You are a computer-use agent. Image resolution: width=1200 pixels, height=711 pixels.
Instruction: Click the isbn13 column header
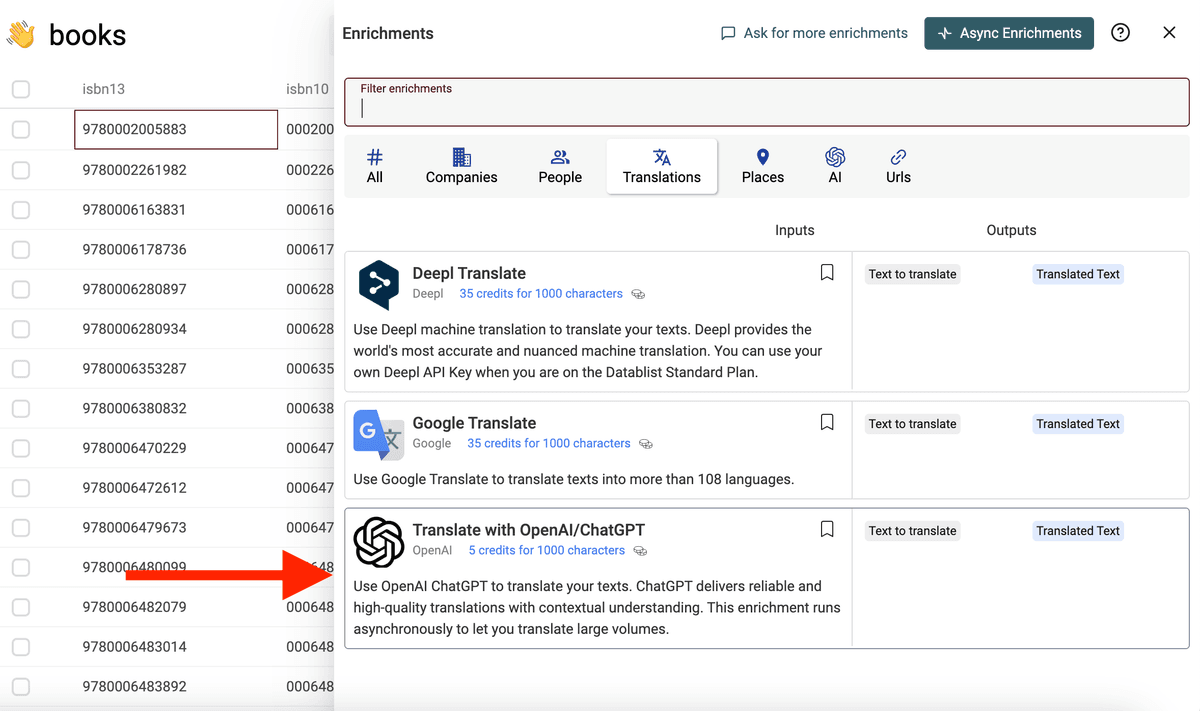point(104,89)
